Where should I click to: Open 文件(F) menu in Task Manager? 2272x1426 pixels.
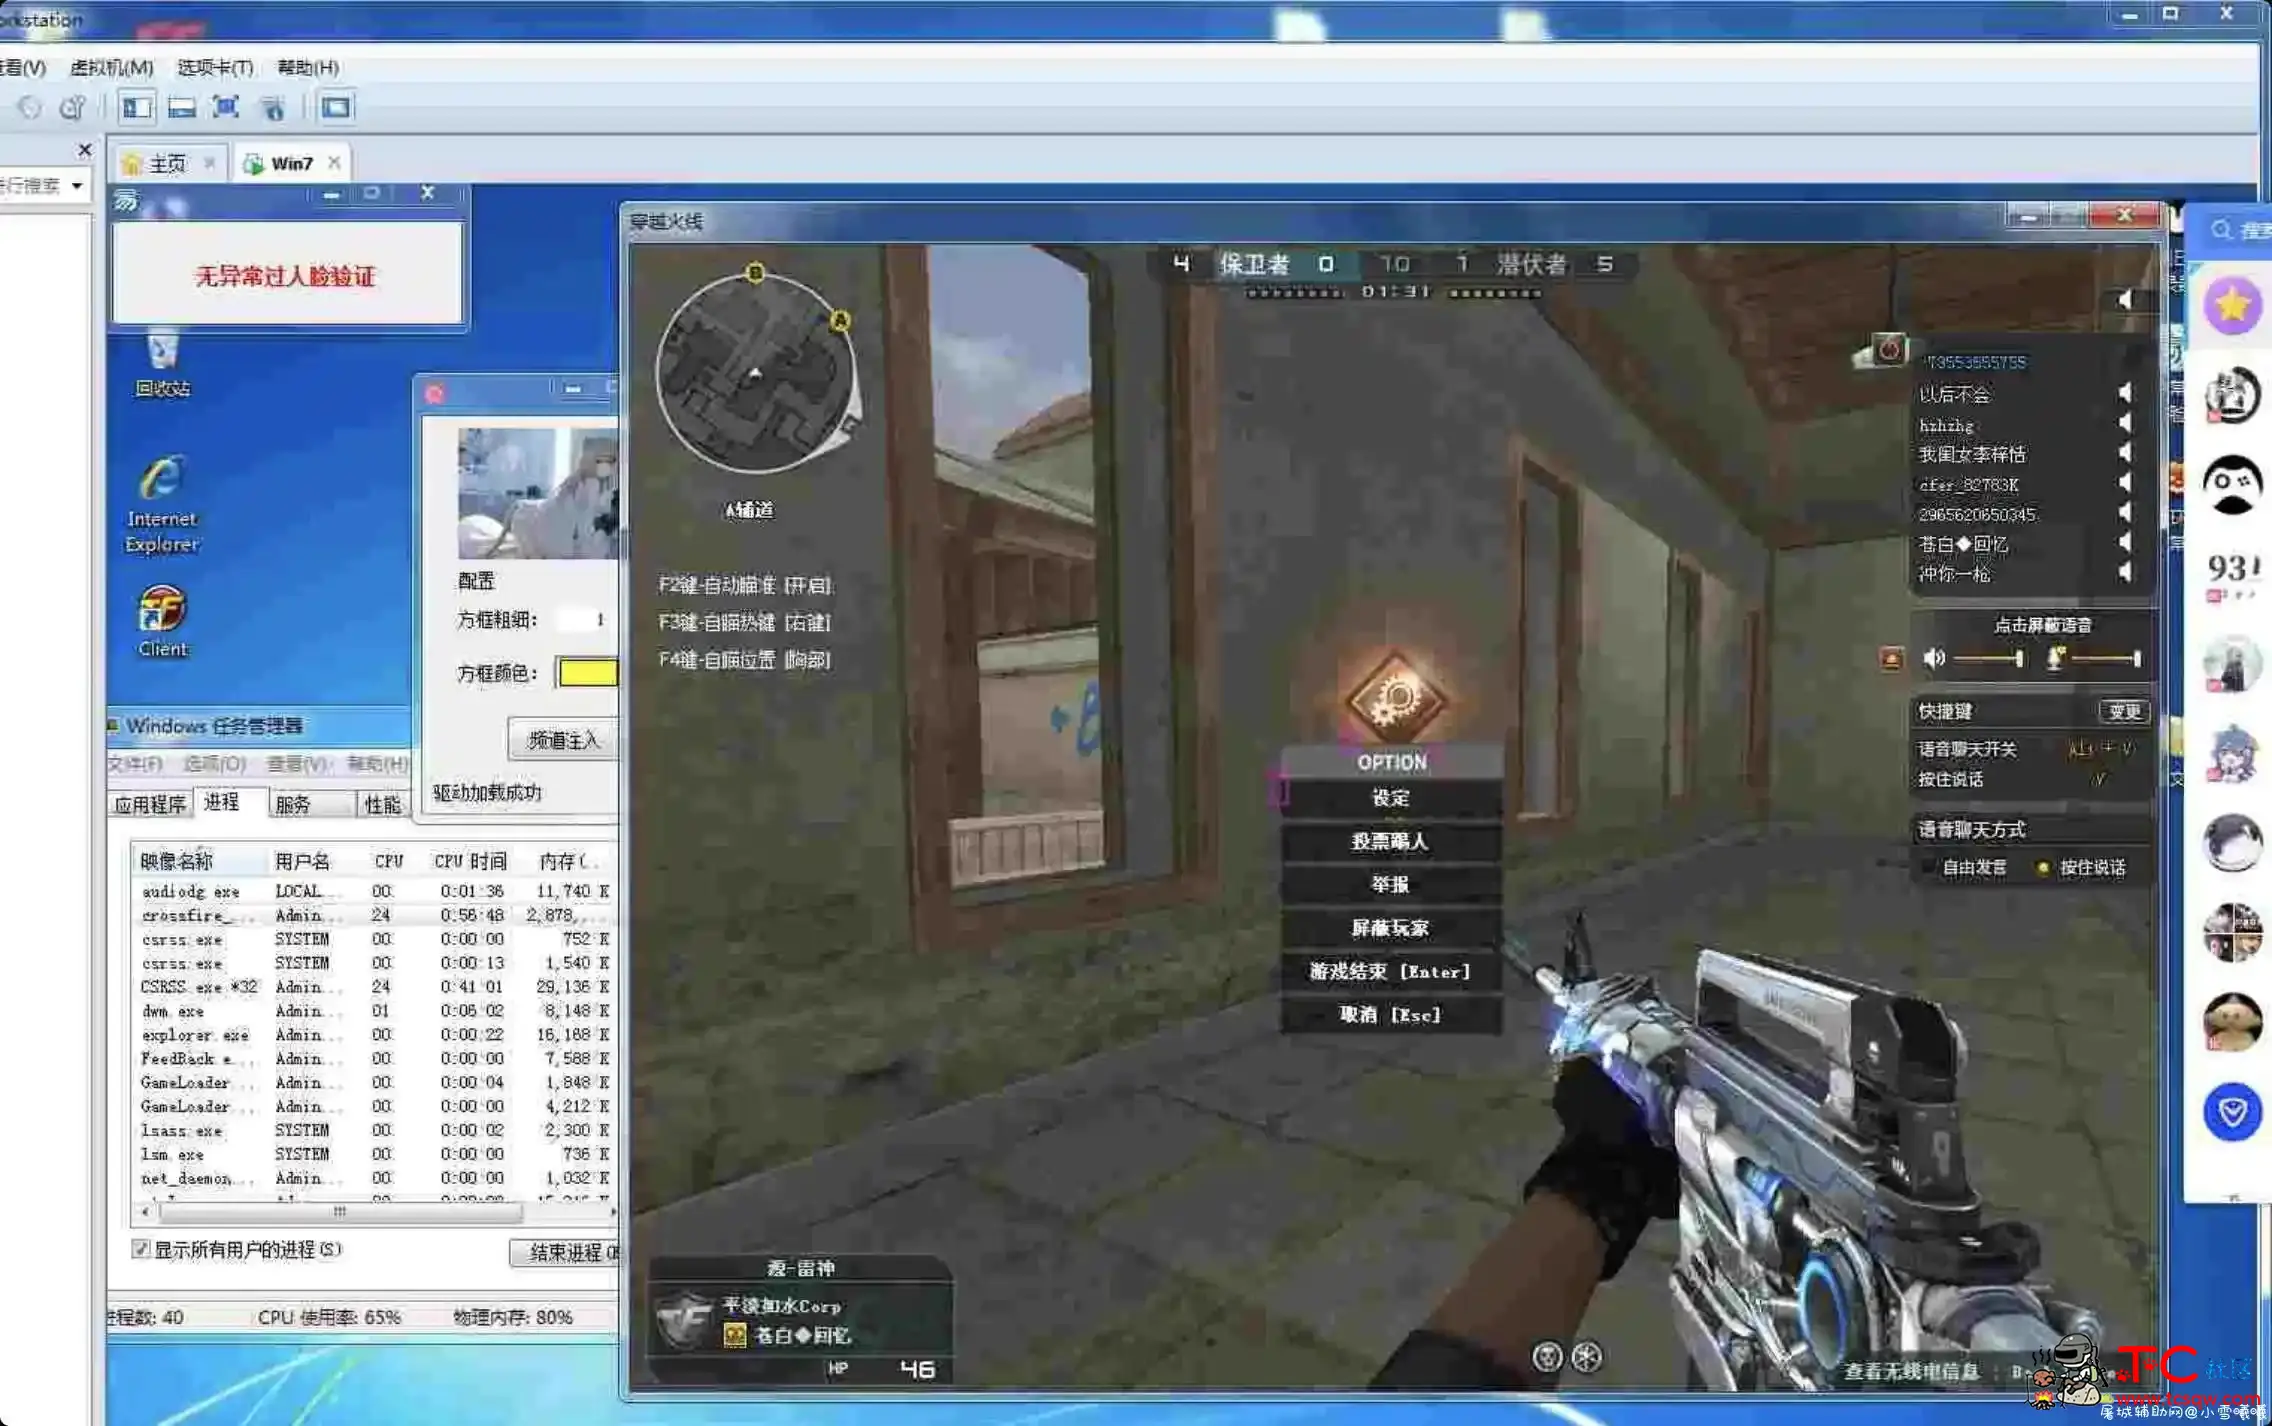[x=135, y=764]
